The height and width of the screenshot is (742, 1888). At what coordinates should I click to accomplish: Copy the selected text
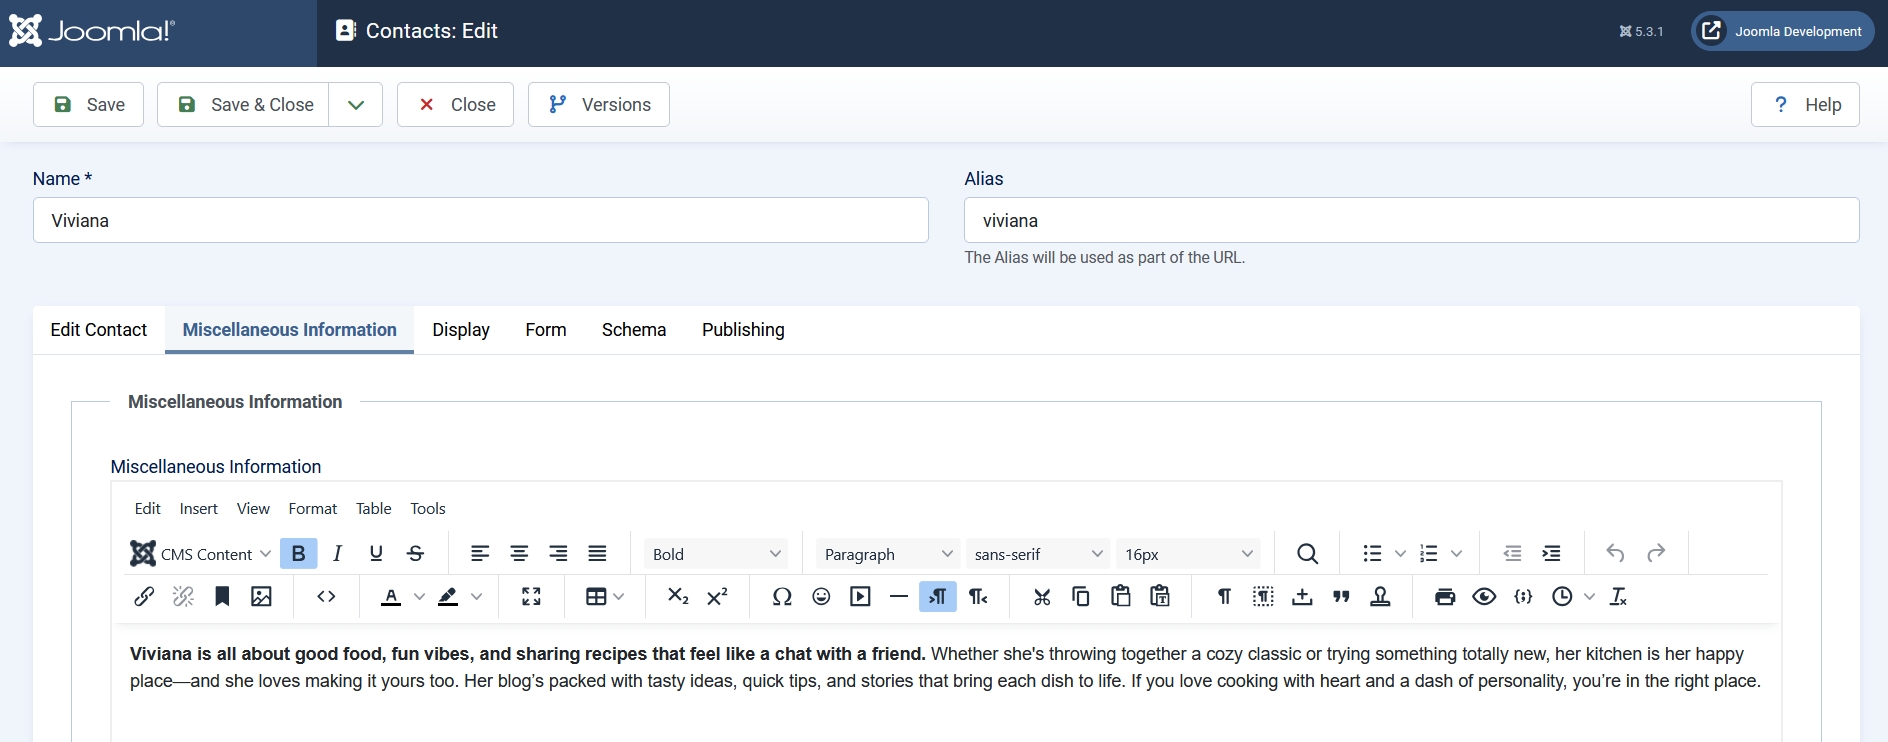coord(1081,596)
